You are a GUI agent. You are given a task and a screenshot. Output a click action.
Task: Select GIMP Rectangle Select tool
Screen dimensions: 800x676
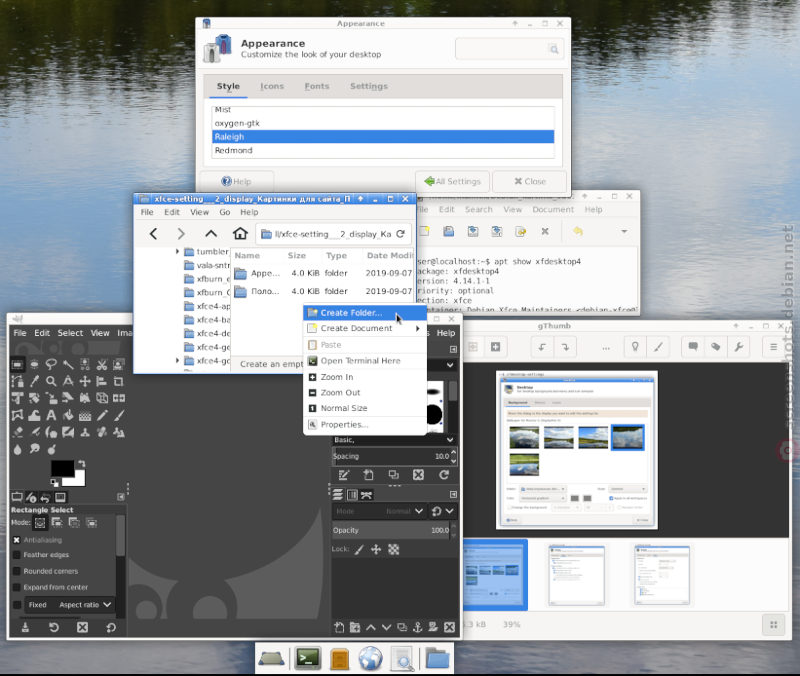point(17,364)
